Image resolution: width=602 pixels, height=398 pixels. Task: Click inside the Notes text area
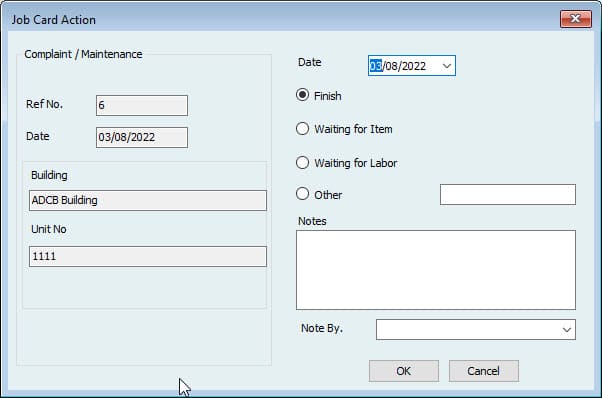[x=436, y=270]
